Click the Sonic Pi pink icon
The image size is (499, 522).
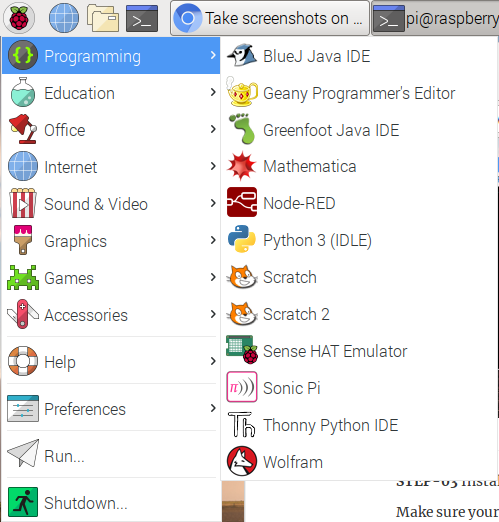coord(242,387)
